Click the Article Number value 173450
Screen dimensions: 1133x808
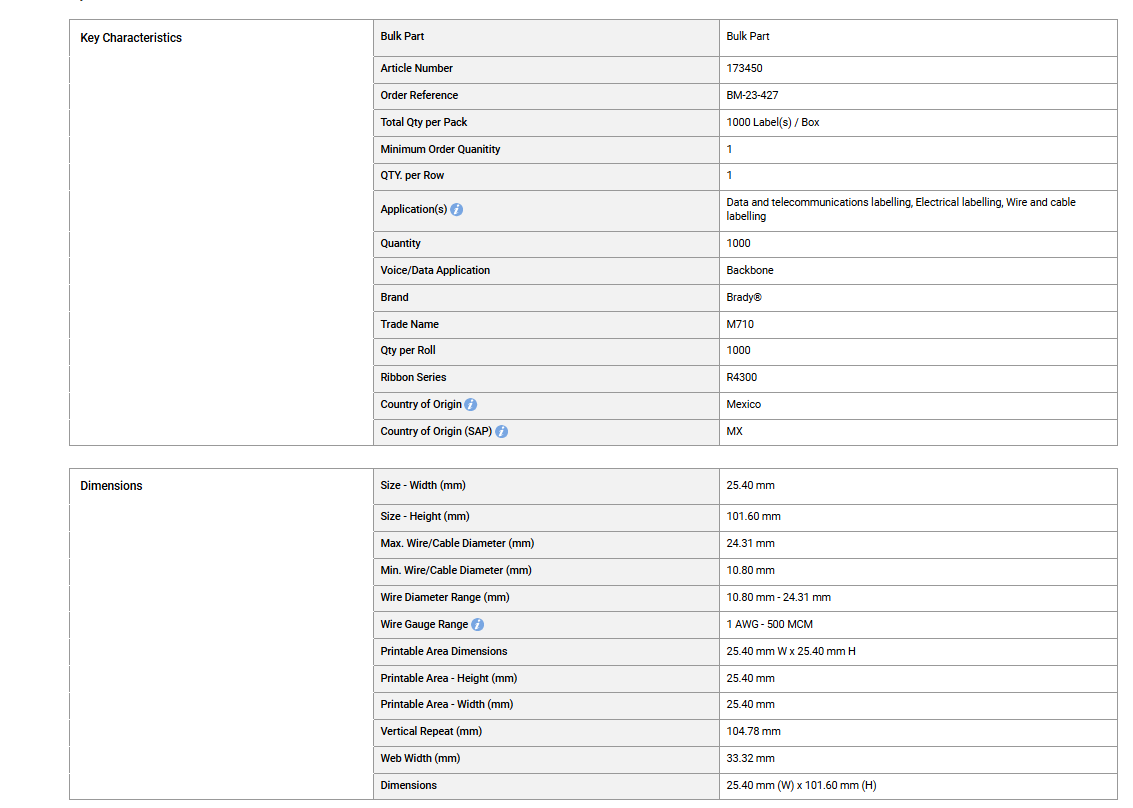pos(744,68)
